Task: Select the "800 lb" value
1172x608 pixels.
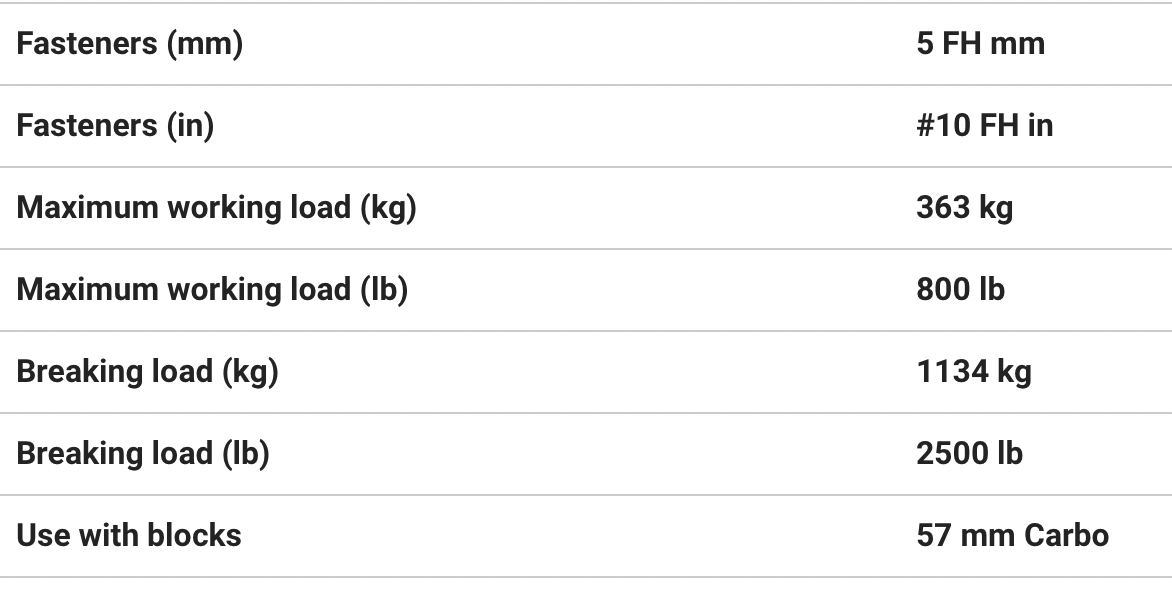Action: click(x=960, y=290)
